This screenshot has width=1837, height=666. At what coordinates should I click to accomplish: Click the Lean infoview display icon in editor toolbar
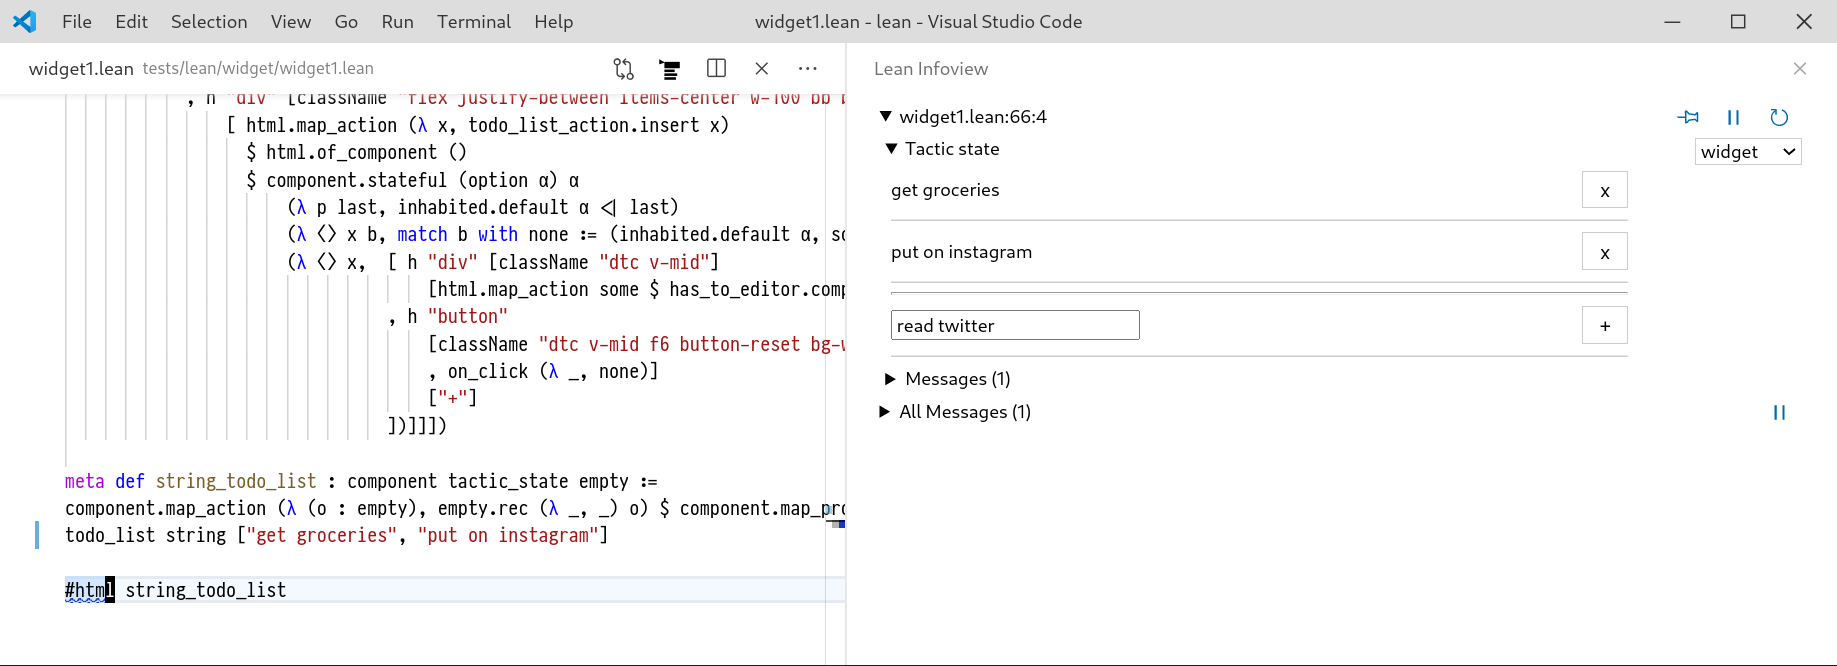(x=670, y=69)
